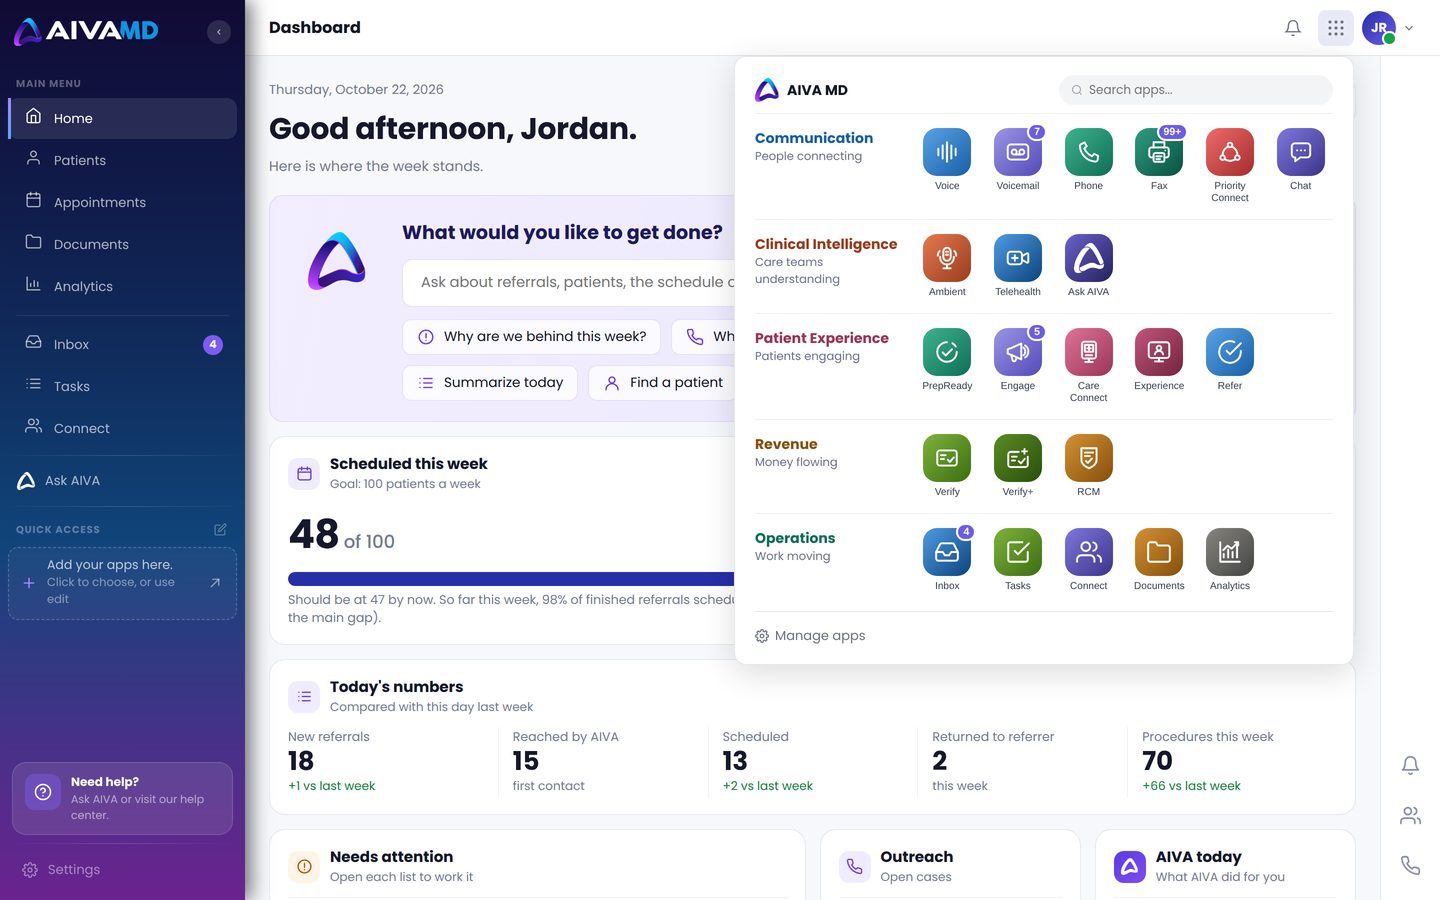Click the Search apps field
This screenshot has width=1440, height=900.
point(1196,90)
